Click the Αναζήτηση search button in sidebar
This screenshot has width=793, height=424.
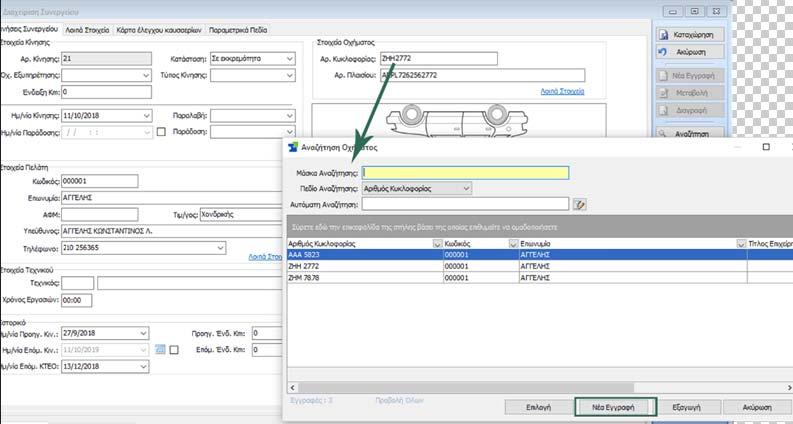[690, 133]
